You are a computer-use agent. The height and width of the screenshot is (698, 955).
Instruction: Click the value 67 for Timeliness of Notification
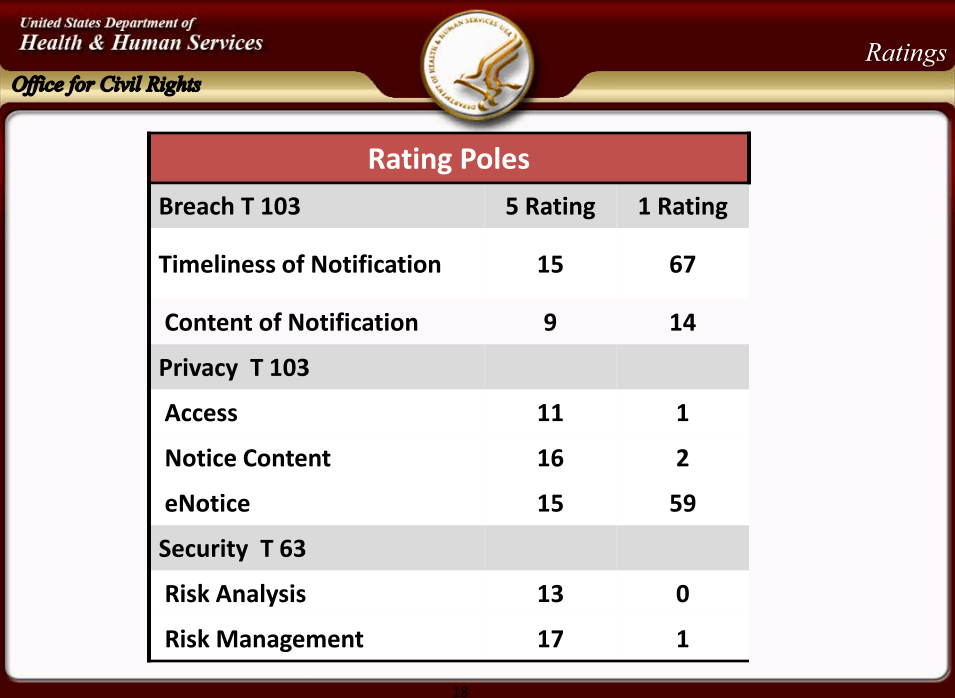pyautogui.click(x=683, y=264)
